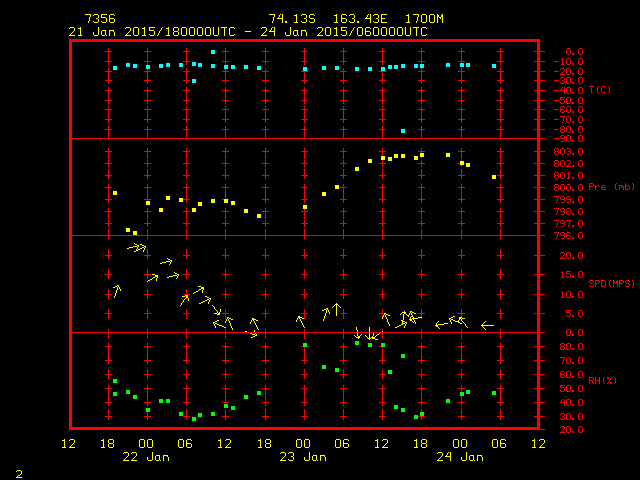Click the number 2 at bottom left
The image size is (640, 480).
(19, 474)
